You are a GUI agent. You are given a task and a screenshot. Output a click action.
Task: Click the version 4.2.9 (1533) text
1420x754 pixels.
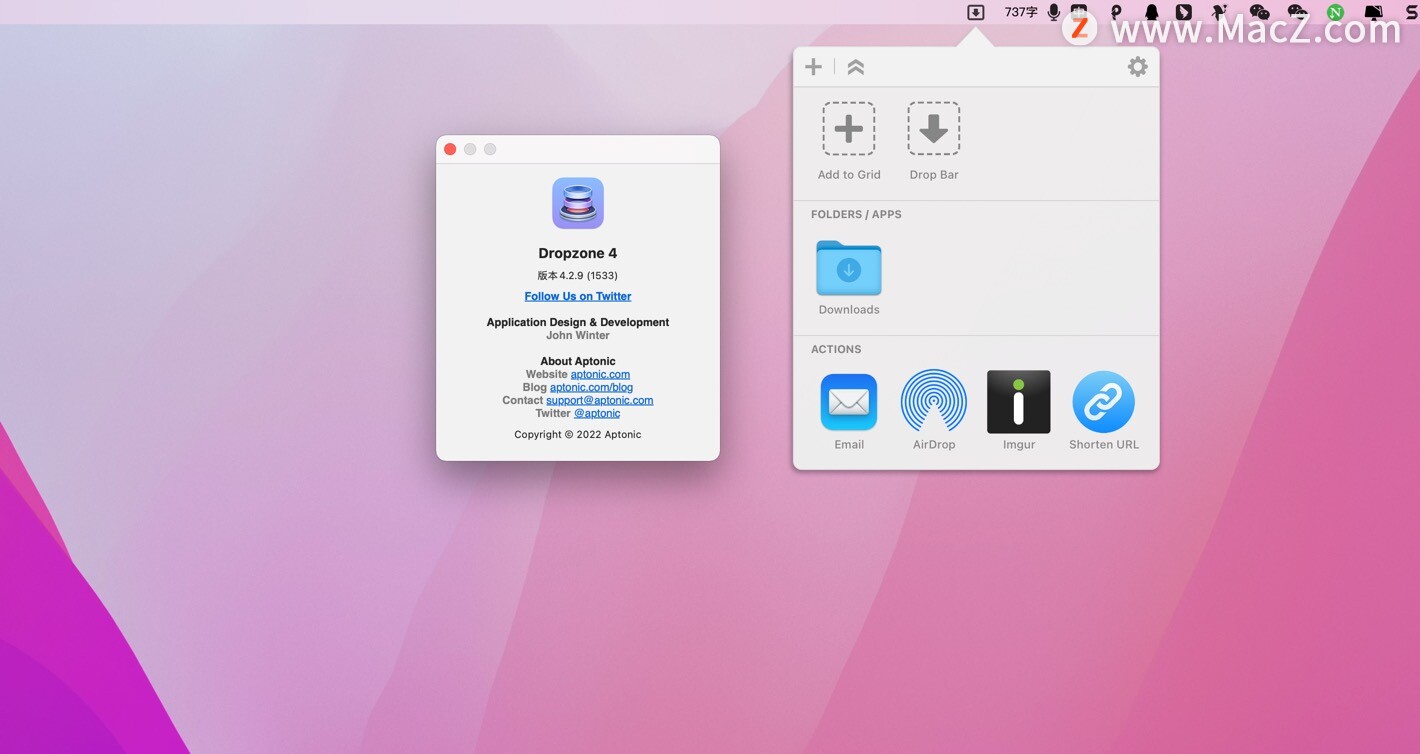pos(578,275)
